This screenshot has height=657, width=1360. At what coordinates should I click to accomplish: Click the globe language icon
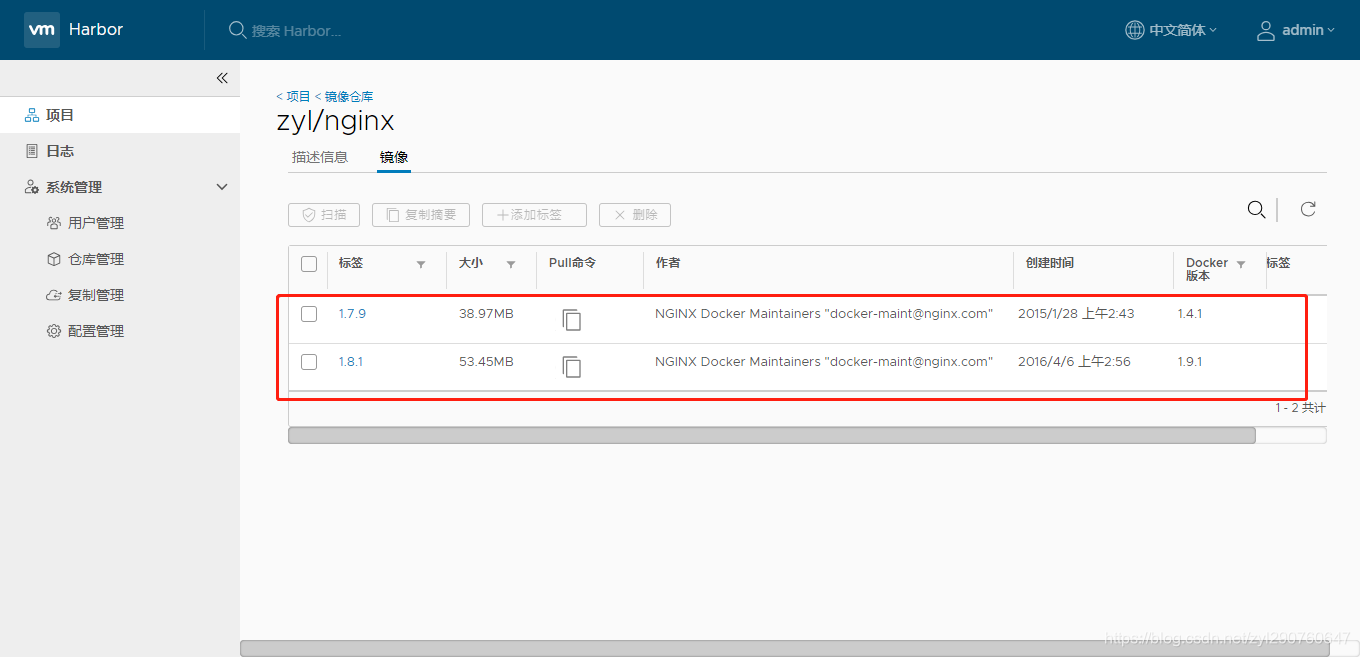[x=1134, y=30]
